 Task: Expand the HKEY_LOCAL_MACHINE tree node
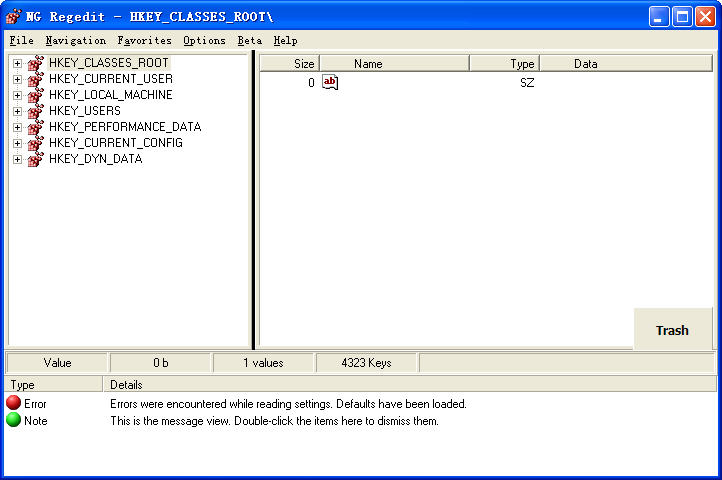click(17, 95)
